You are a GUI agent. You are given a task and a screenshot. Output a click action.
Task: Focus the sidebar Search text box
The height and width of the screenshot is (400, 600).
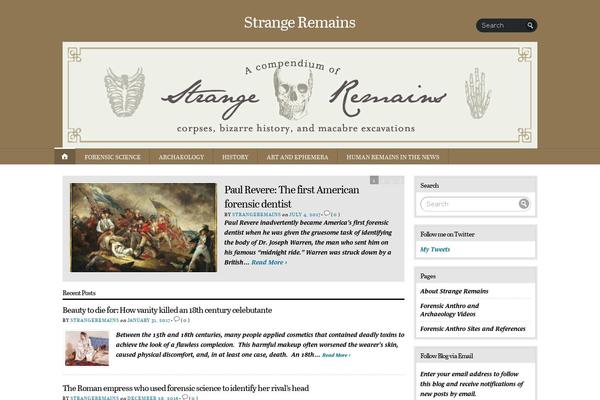pyautogui.click(x=471, y=204)
